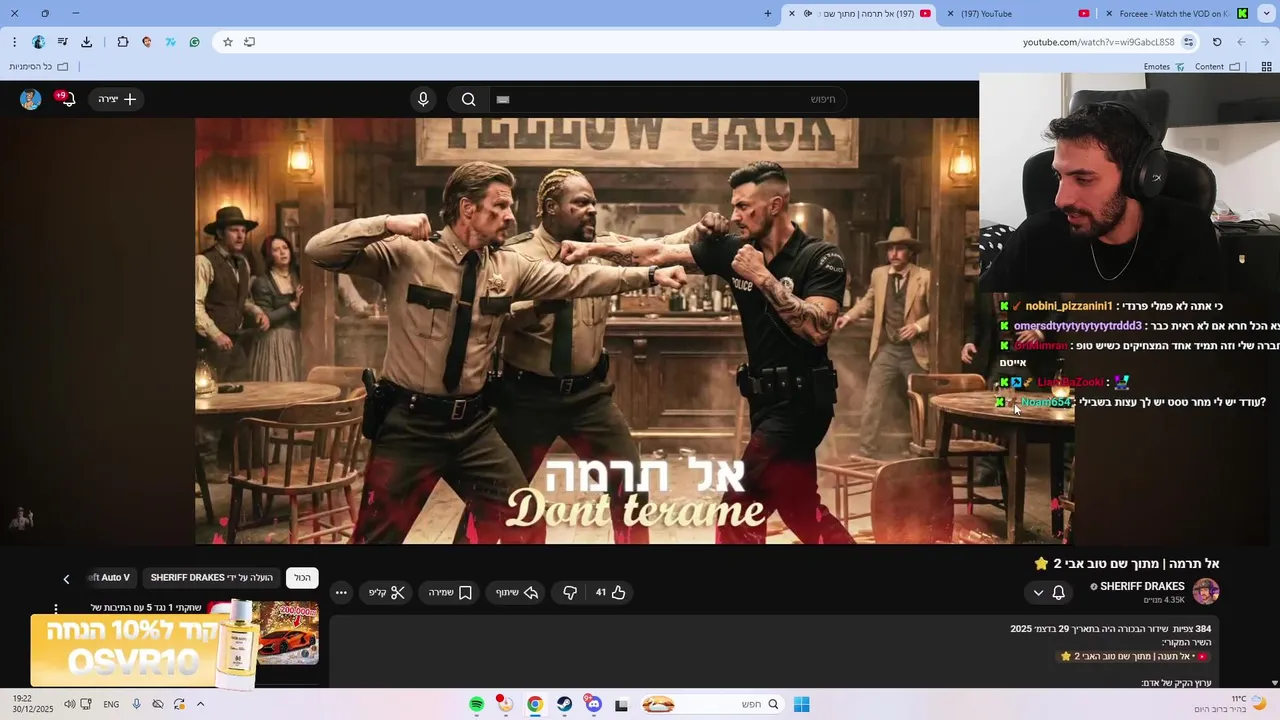The width and height of the screenshot is (1280, 720).
Task: Switch the ENG input language
Action: [x=111, y=704]
